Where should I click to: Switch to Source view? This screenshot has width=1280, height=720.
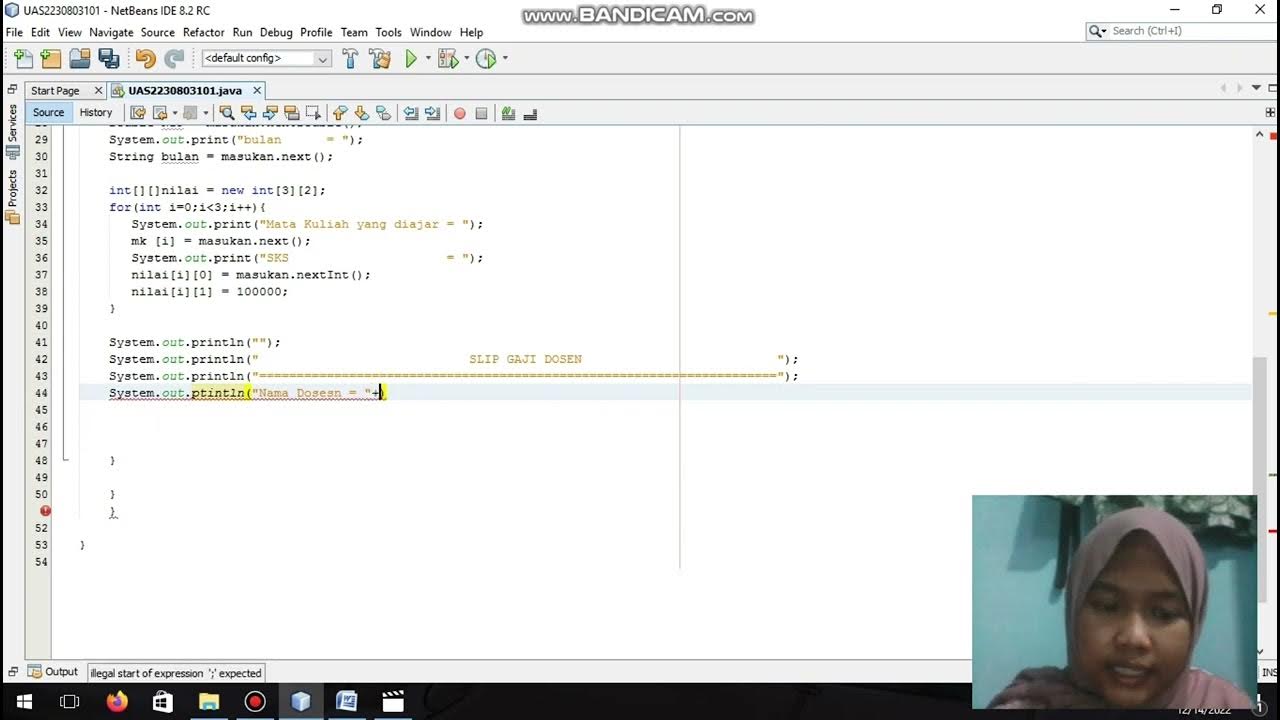(x=48, y=113)
